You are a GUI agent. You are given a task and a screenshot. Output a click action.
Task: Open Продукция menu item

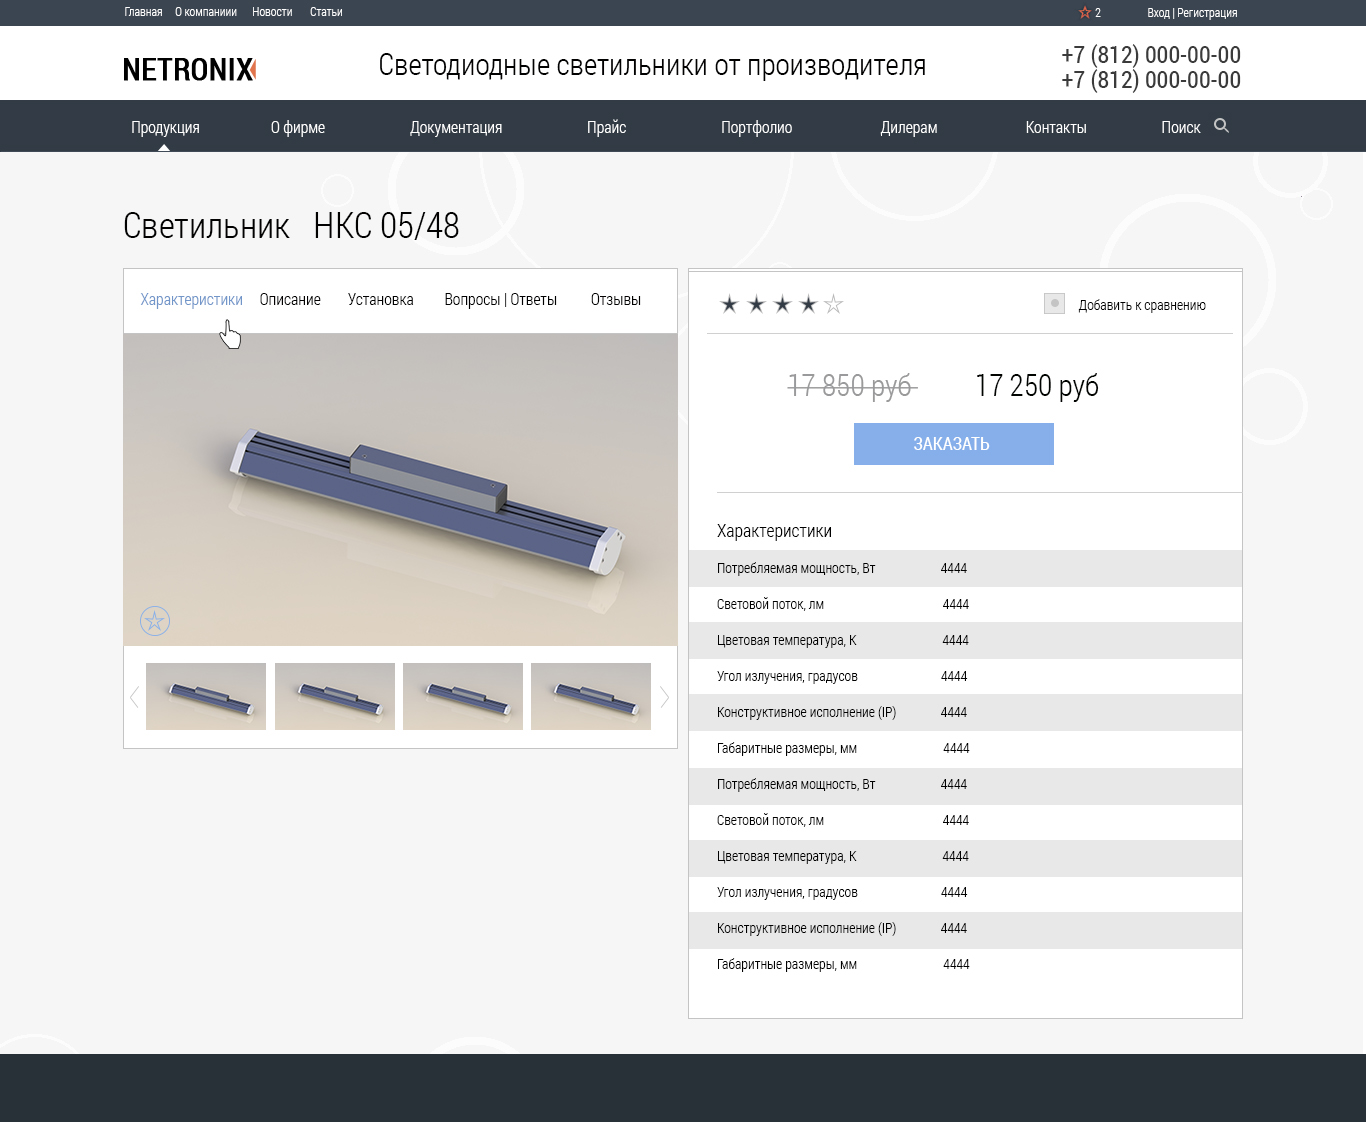165,127
